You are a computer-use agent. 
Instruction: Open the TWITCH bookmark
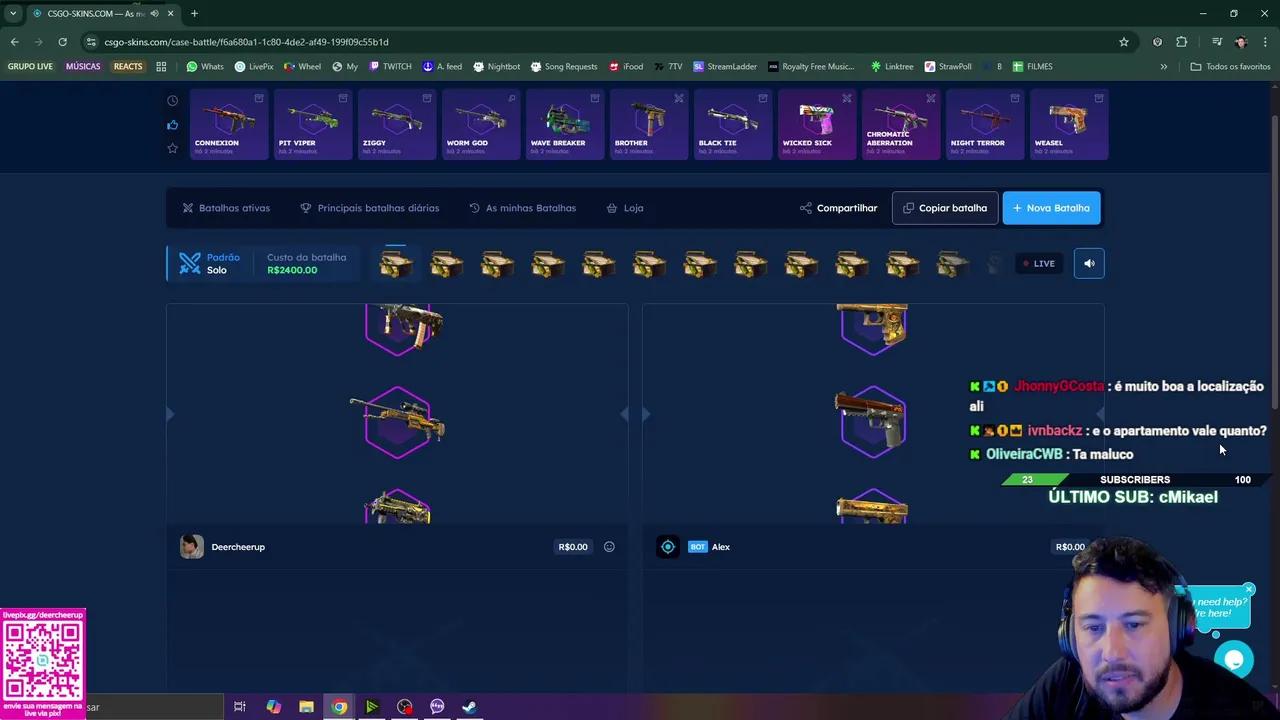[390, 67]
